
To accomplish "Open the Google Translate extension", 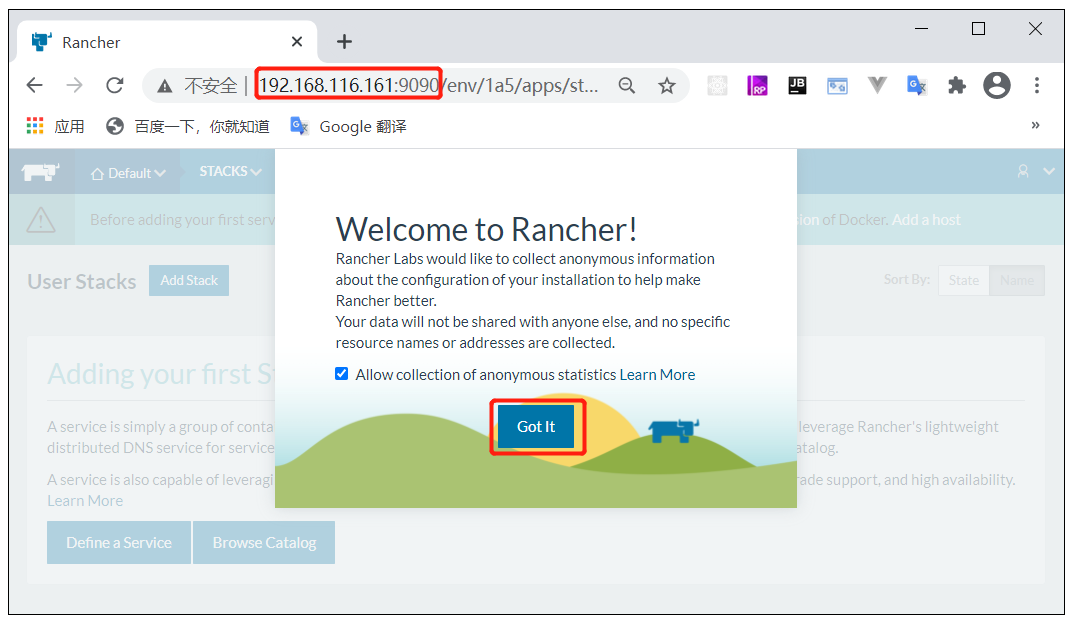I will coord(917,86).
